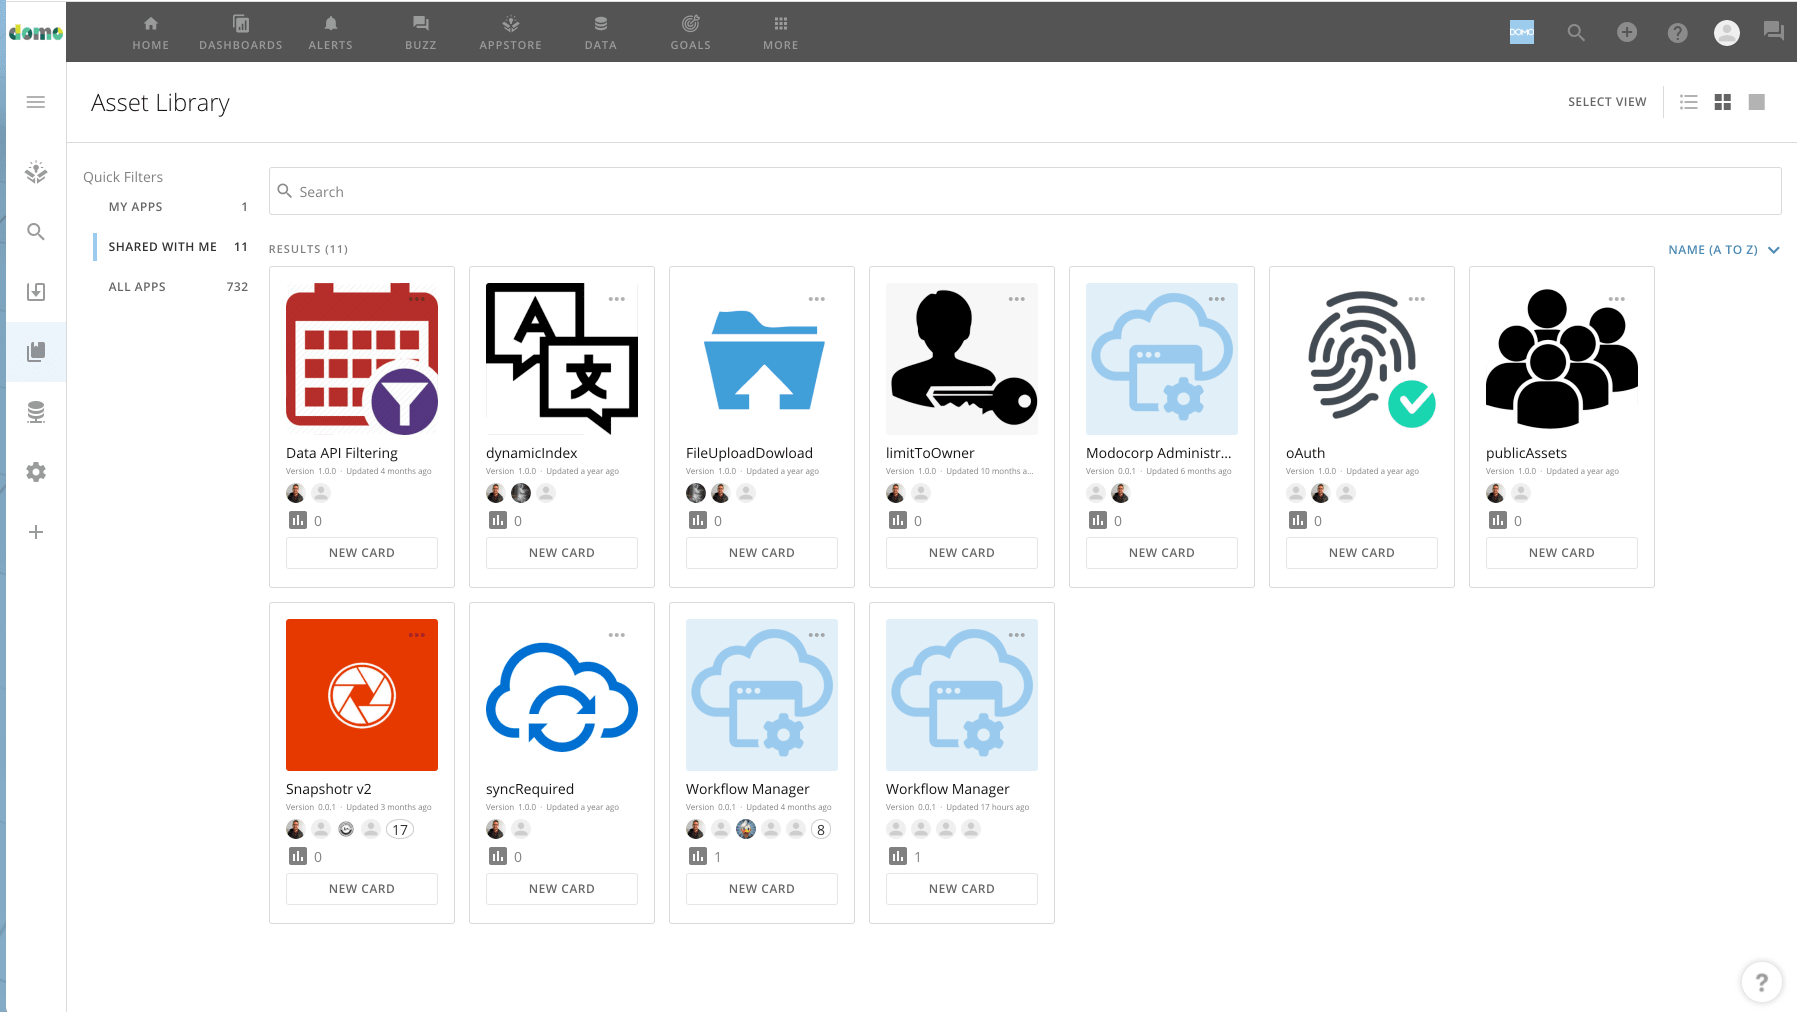1797x1012 pixels.
Task: Click the floating help button at bottom right
Action: point(1761,982)
